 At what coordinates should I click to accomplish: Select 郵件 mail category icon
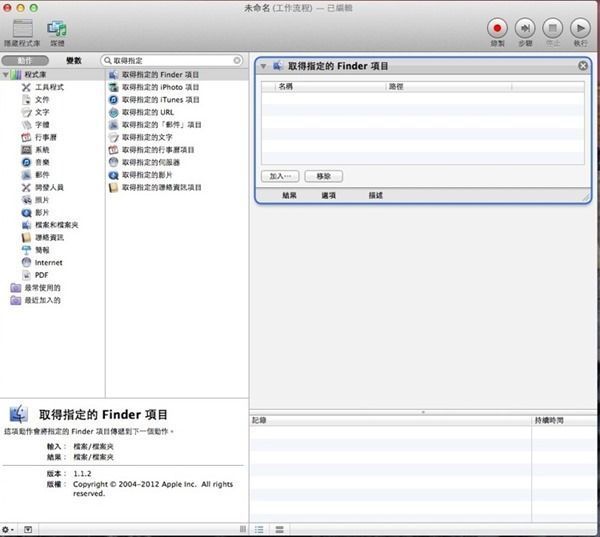tap(26, 175)
